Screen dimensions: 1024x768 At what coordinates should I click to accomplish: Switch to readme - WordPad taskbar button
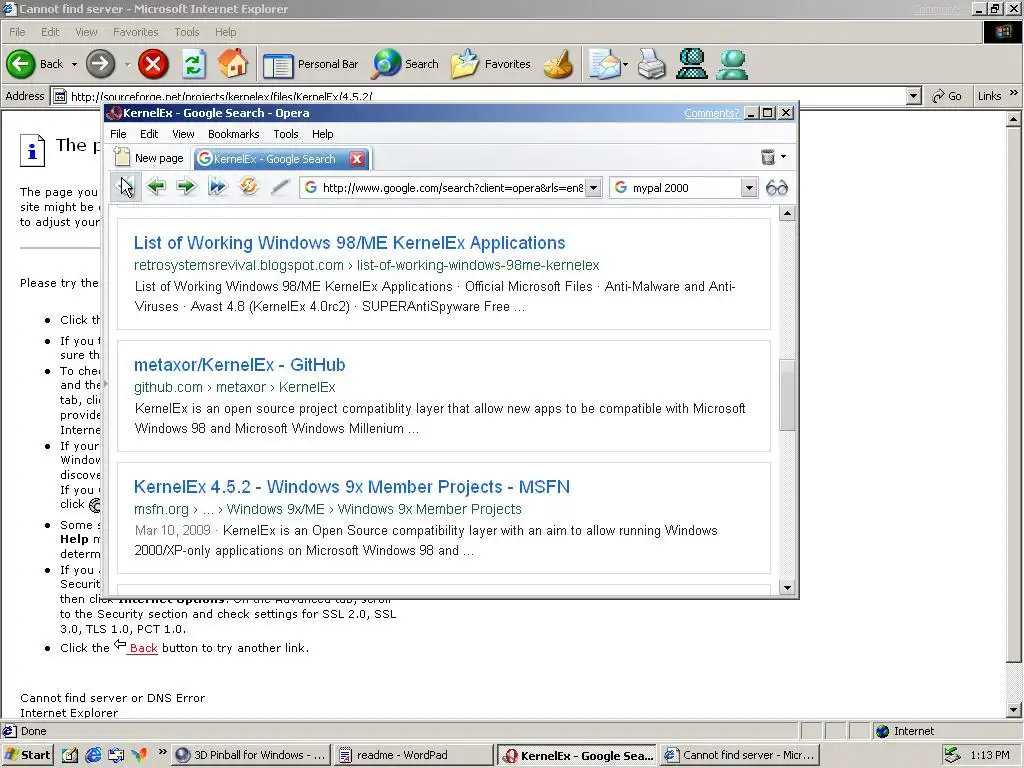coord(413,755)
